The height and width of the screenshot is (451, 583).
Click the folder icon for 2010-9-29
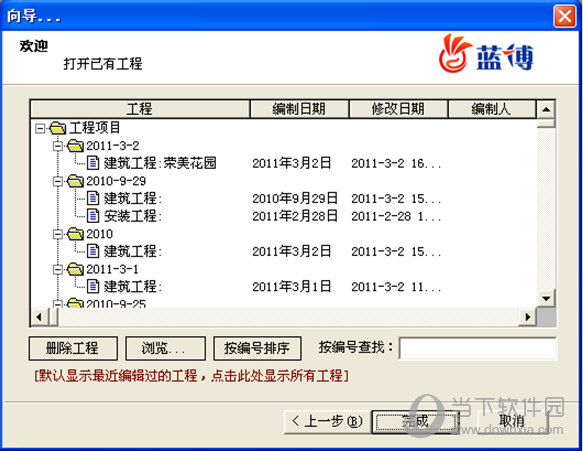pyautogui.click(x=75, y=181)
